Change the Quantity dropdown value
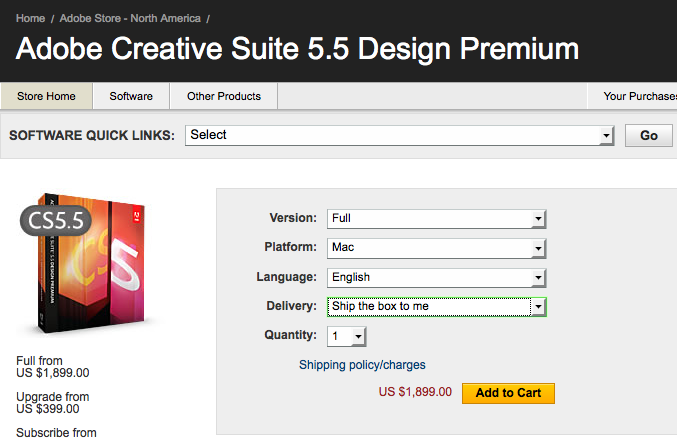The image size is (677, 438). pyautogui.click(x=347, y=336)
